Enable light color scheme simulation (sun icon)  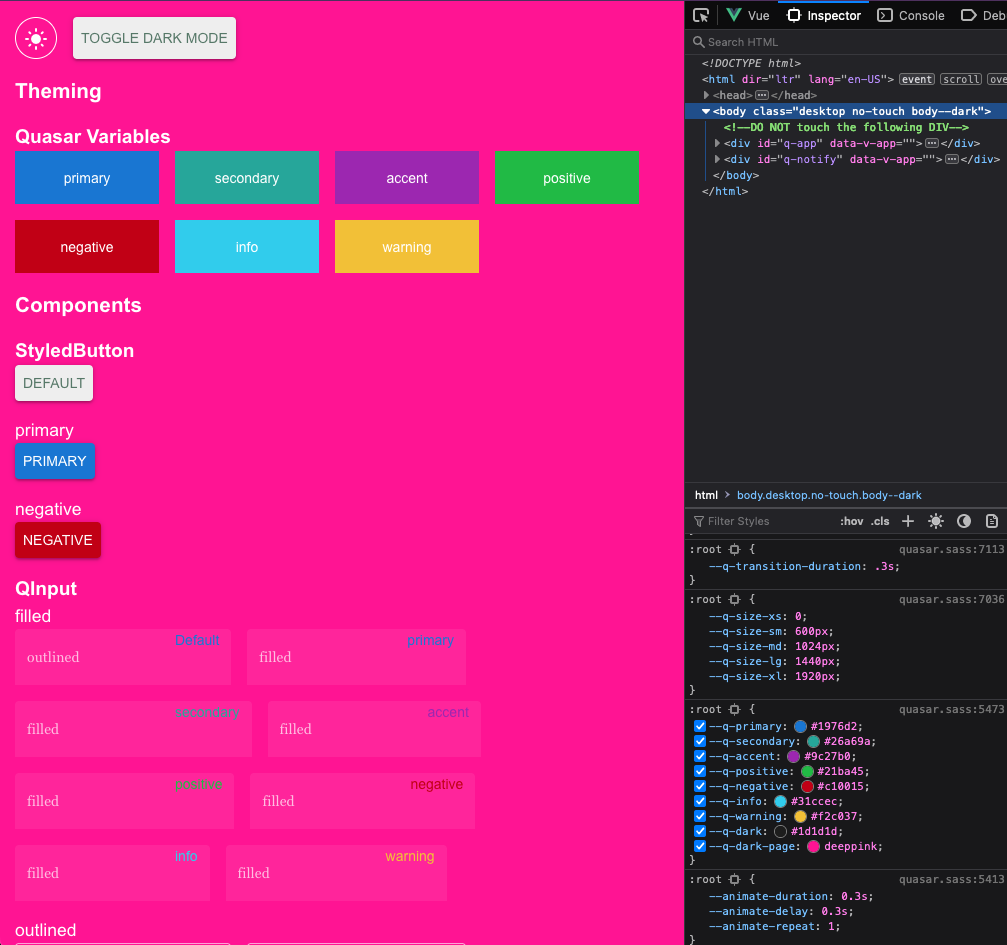[x=936, y=521]
